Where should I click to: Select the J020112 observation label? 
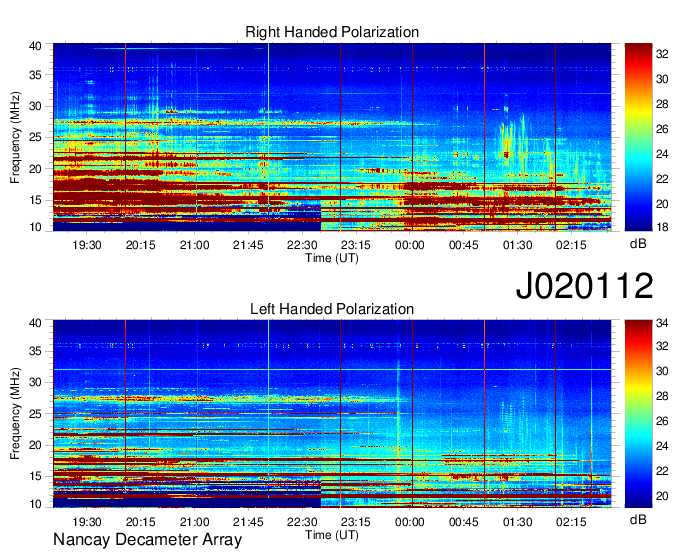click(x=584, y=285)
